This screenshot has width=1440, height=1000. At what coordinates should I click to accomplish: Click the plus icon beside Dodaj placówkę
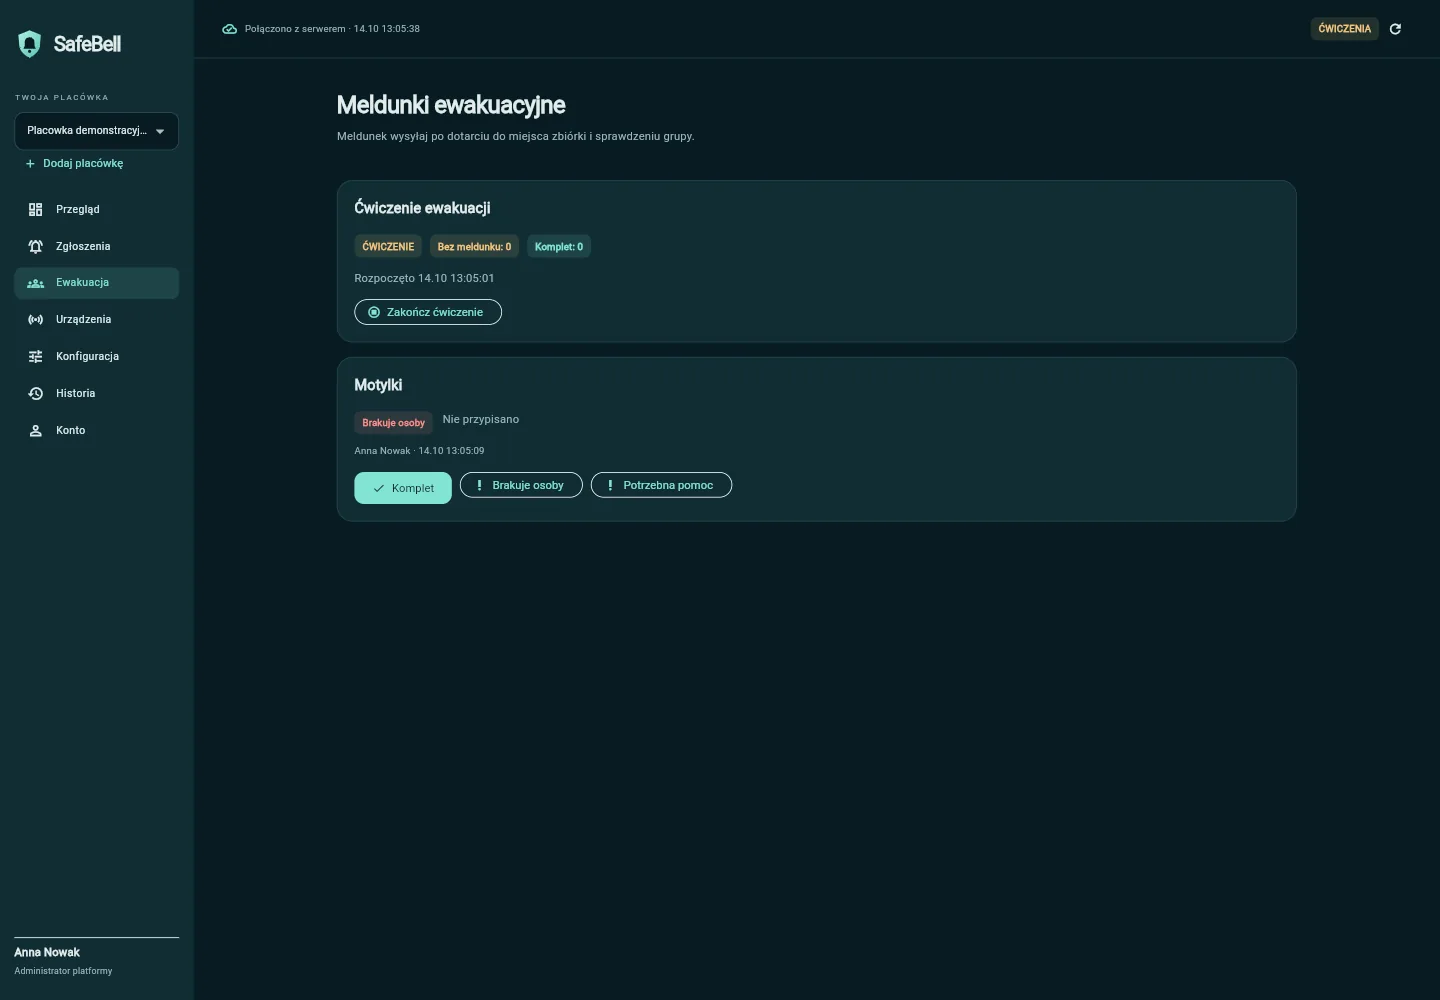[x=30, y=163]
